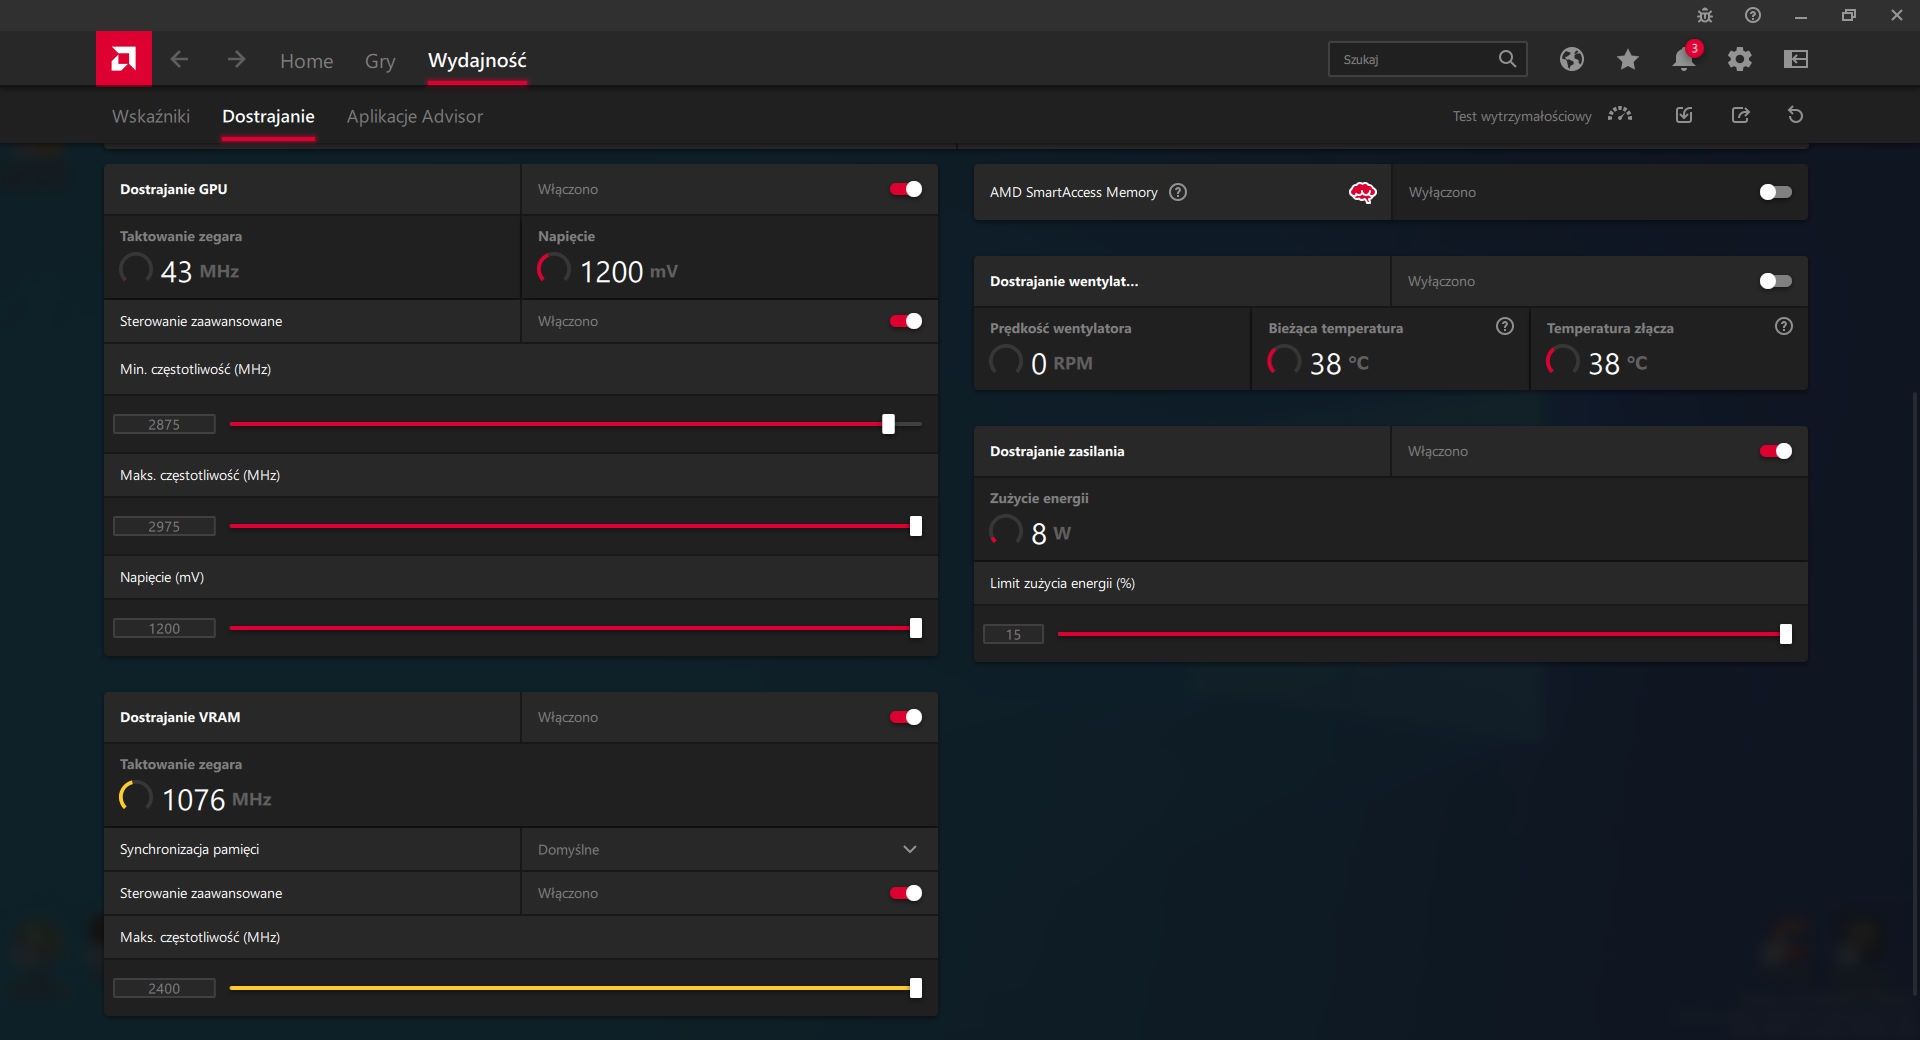This screenshot has height=1040, width=1920.
Task: Open favorites star icon
Action: [1628, 59]
